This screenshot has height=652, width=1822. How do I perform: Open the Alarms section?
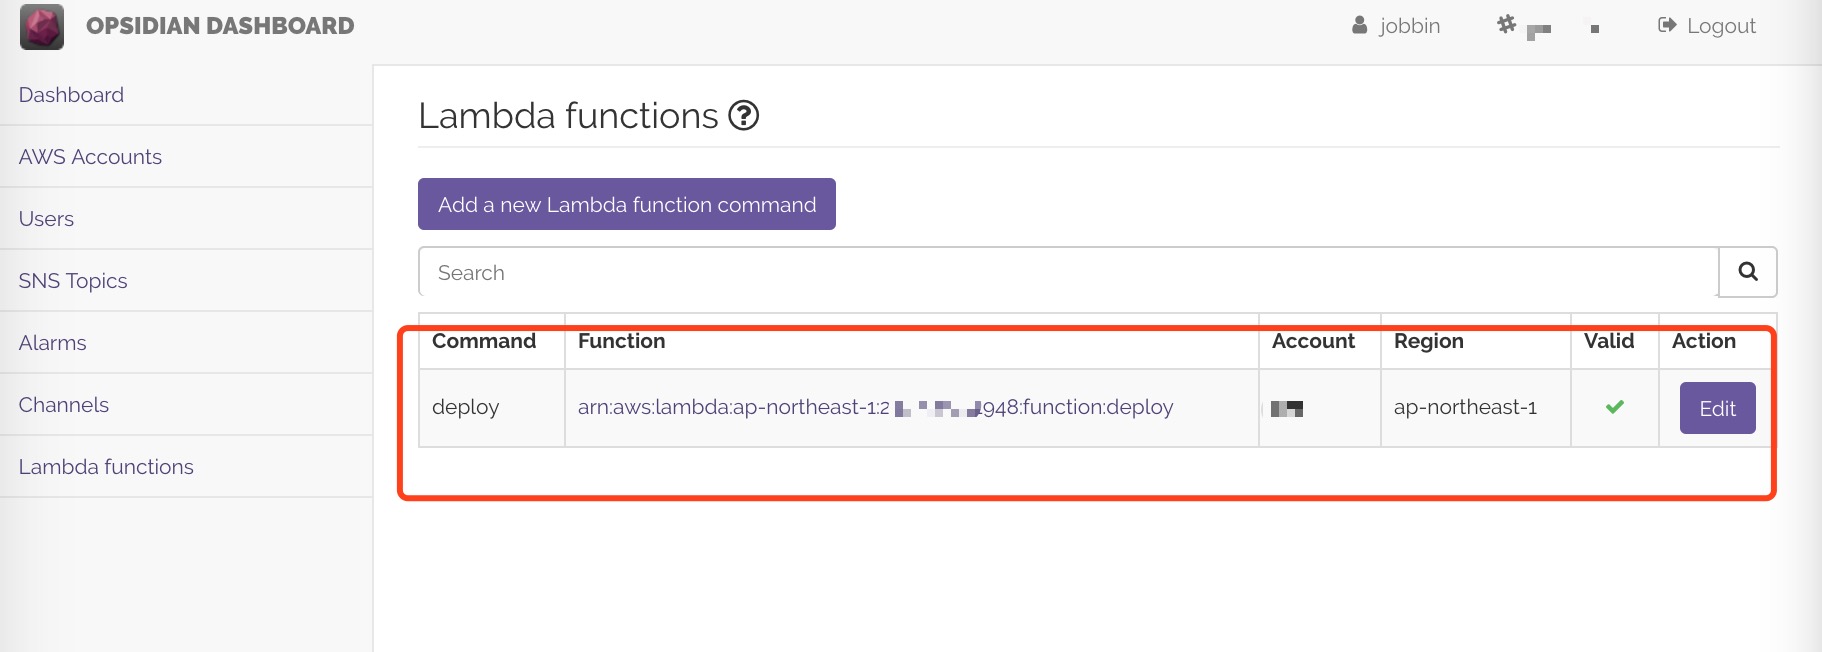click(x=52, y=343)
